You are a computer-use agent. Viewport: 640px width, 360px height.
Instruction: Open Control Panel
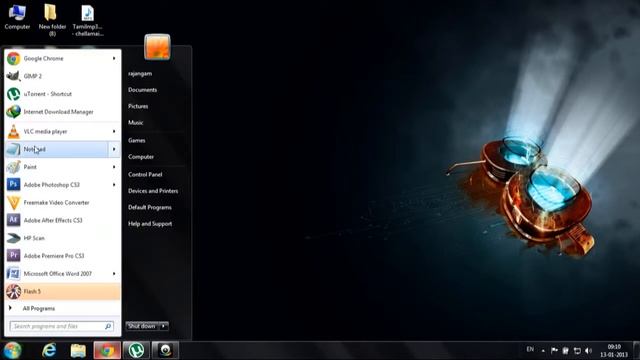tap(145, 175)
